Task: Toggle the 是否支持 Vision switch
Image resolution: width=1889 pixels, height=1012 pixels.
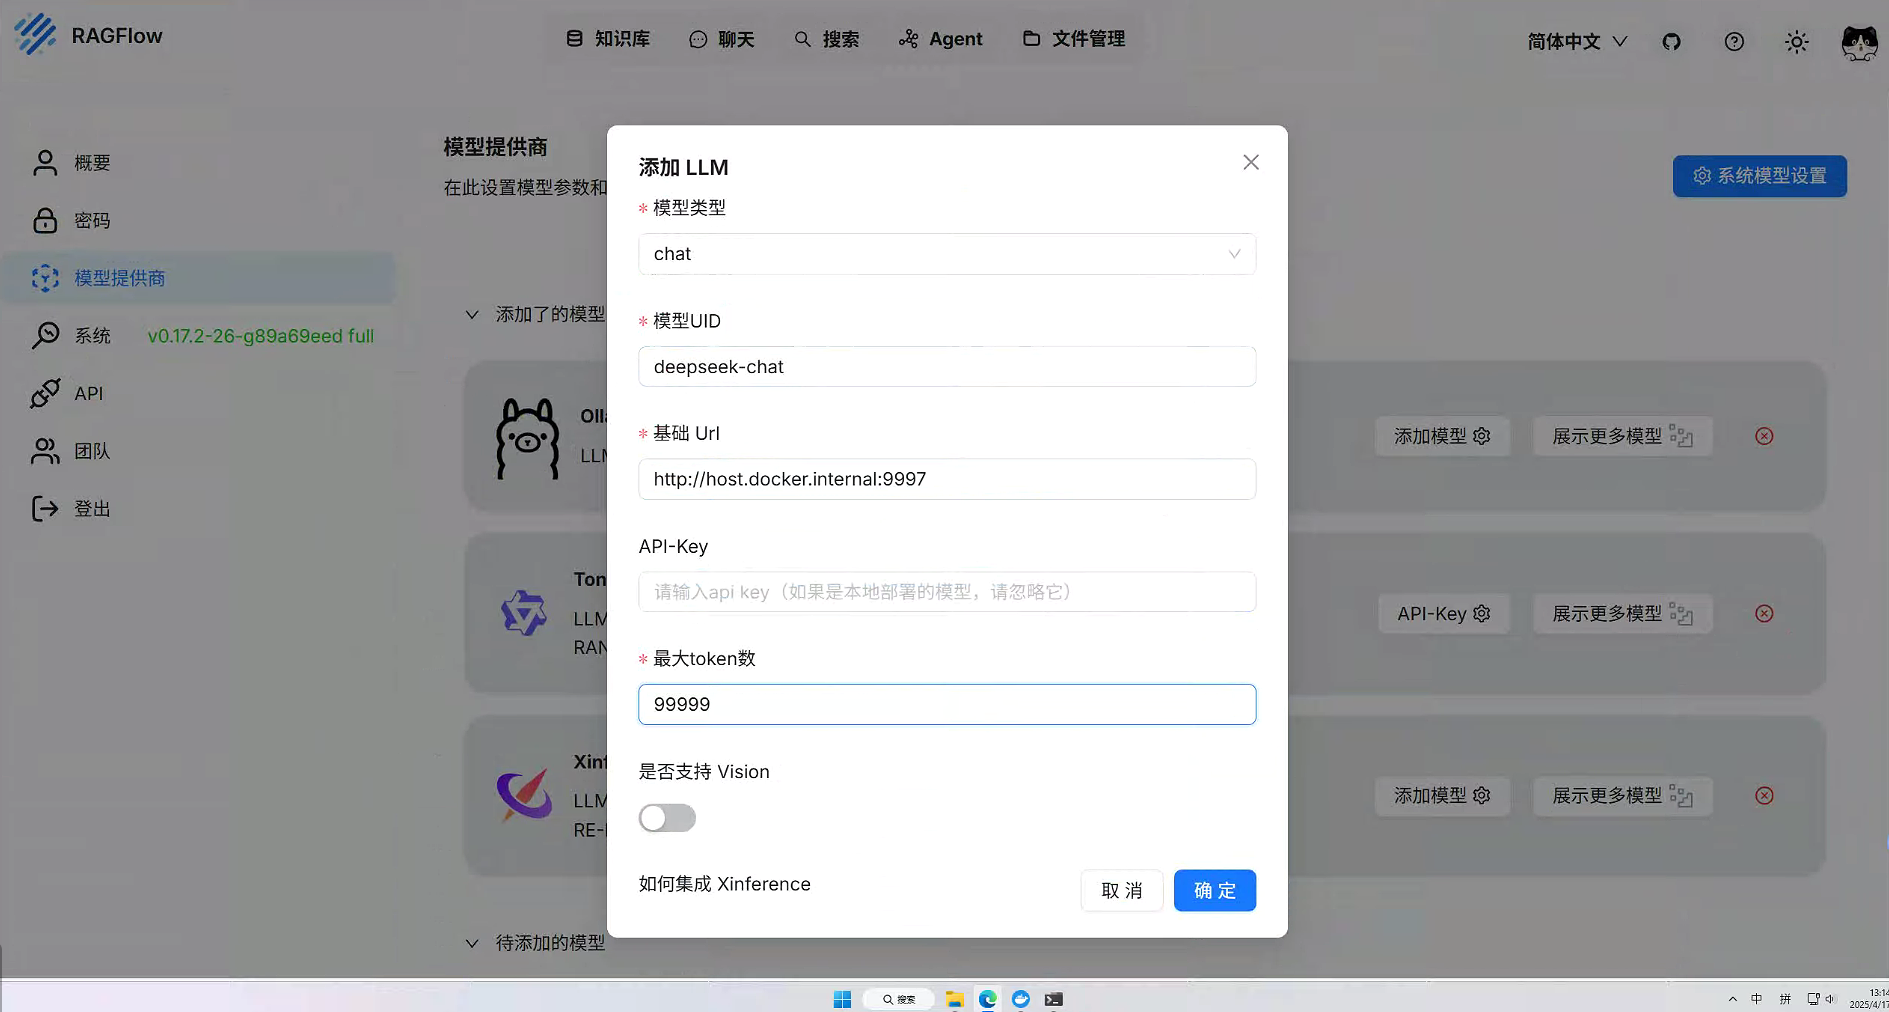Action: [667, 818]
